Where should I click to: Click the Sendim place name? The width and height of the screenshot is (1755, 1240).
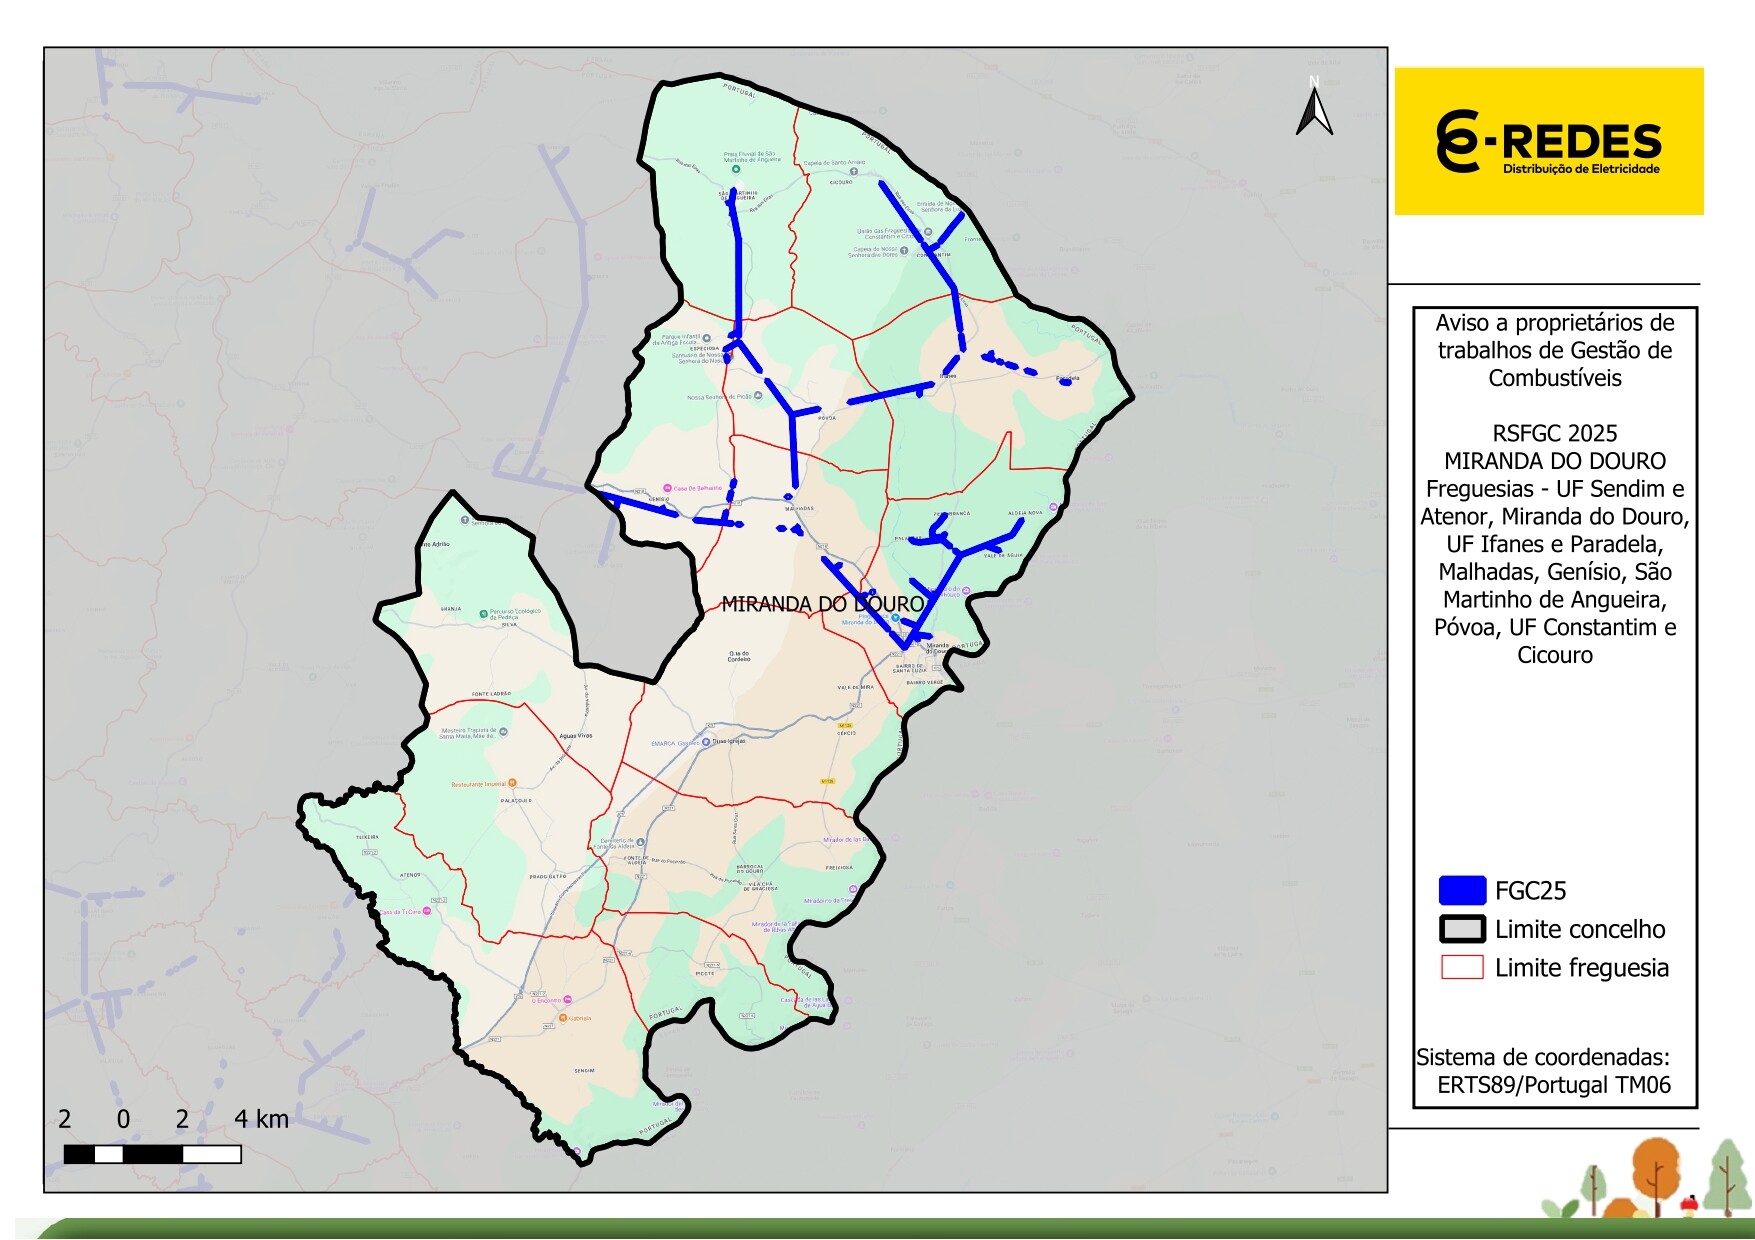click(x=584, y=1070)
